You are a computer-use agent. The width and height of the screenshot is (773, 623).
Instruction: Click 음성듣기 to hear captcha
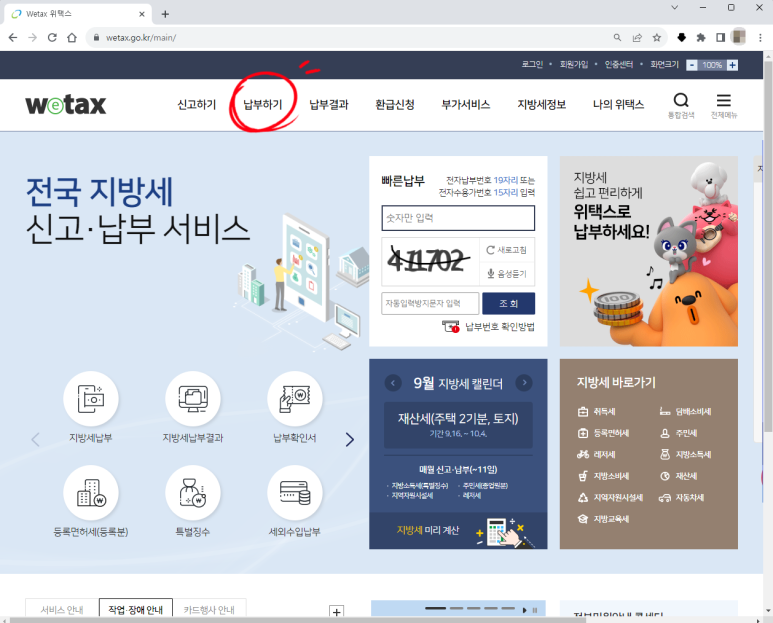[507, 274]
